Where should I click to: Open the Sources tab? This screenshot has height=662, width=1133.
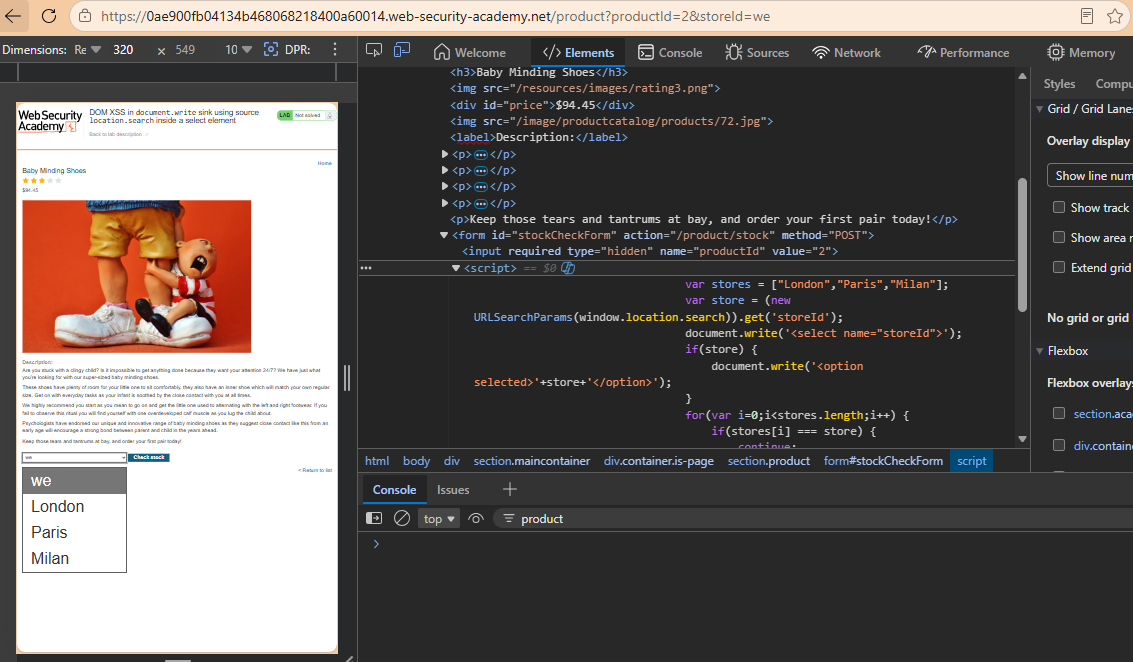[757, 53]
